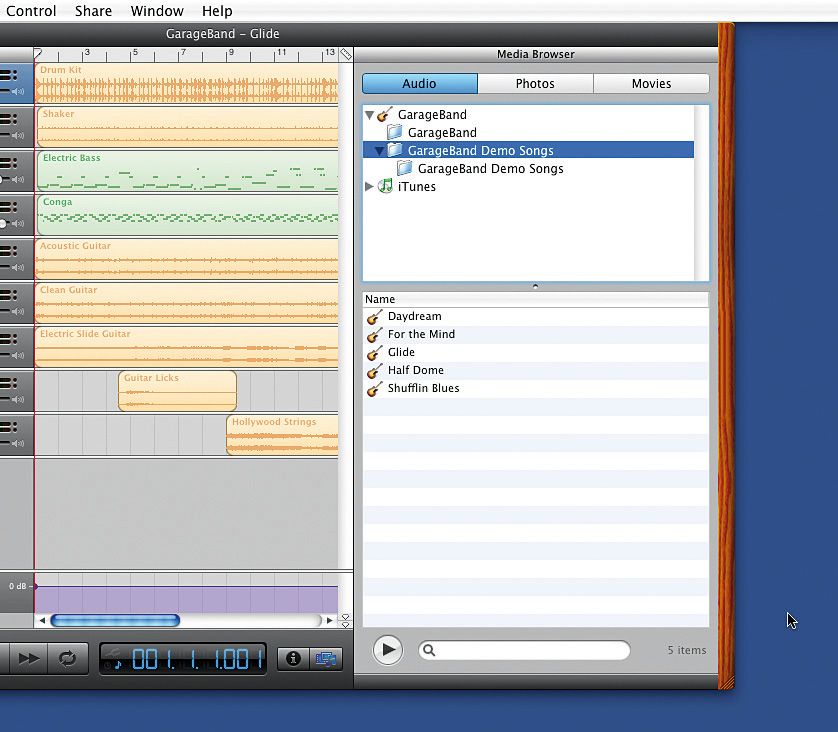
Task: Click the timeline scroll left arrow
Action: (42, 620)
